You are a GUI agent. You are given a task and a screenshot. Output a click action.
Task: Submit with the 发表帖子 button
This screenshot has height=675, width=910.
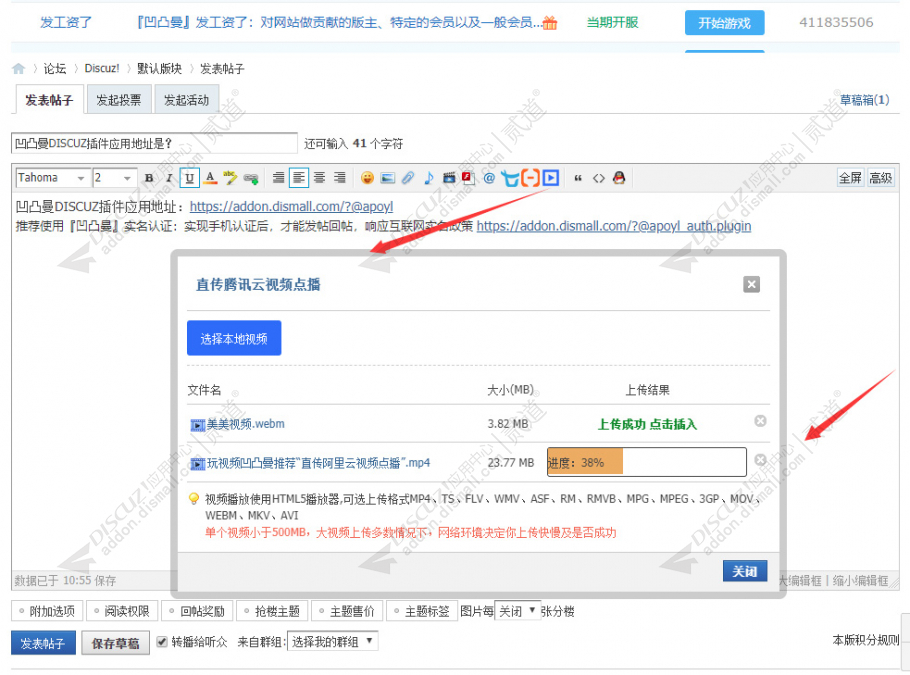tap(43, 643)
